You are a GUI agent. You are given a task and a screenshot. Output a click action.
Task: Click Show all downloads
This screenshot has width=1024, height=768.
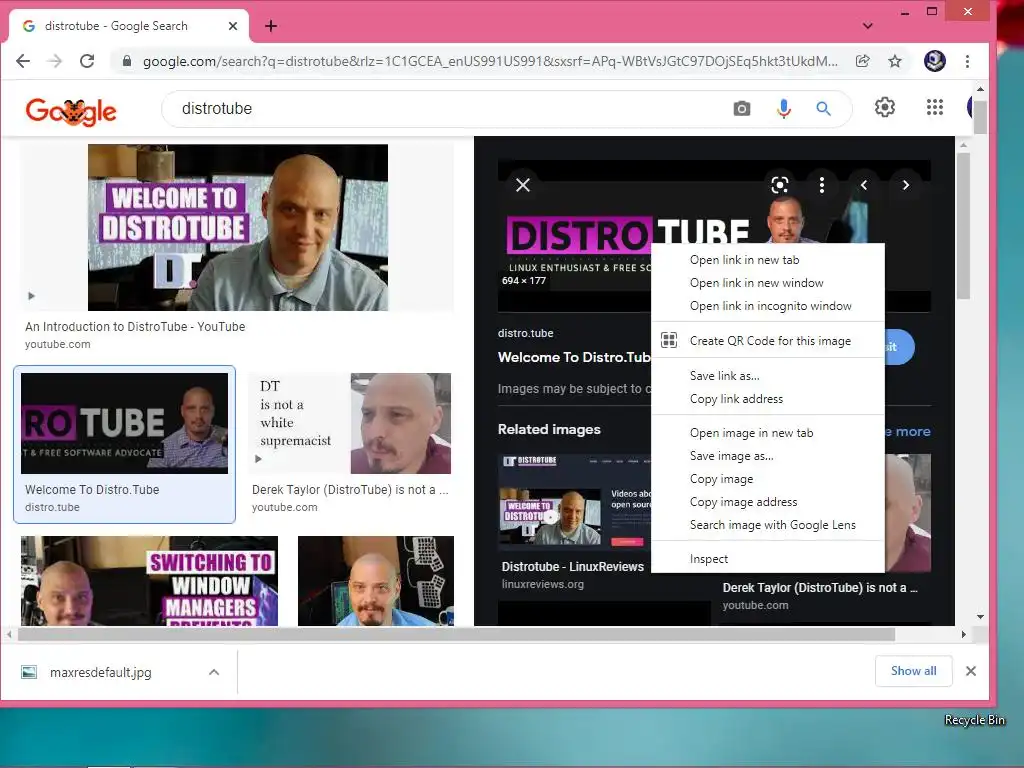(x=914, y=671)
